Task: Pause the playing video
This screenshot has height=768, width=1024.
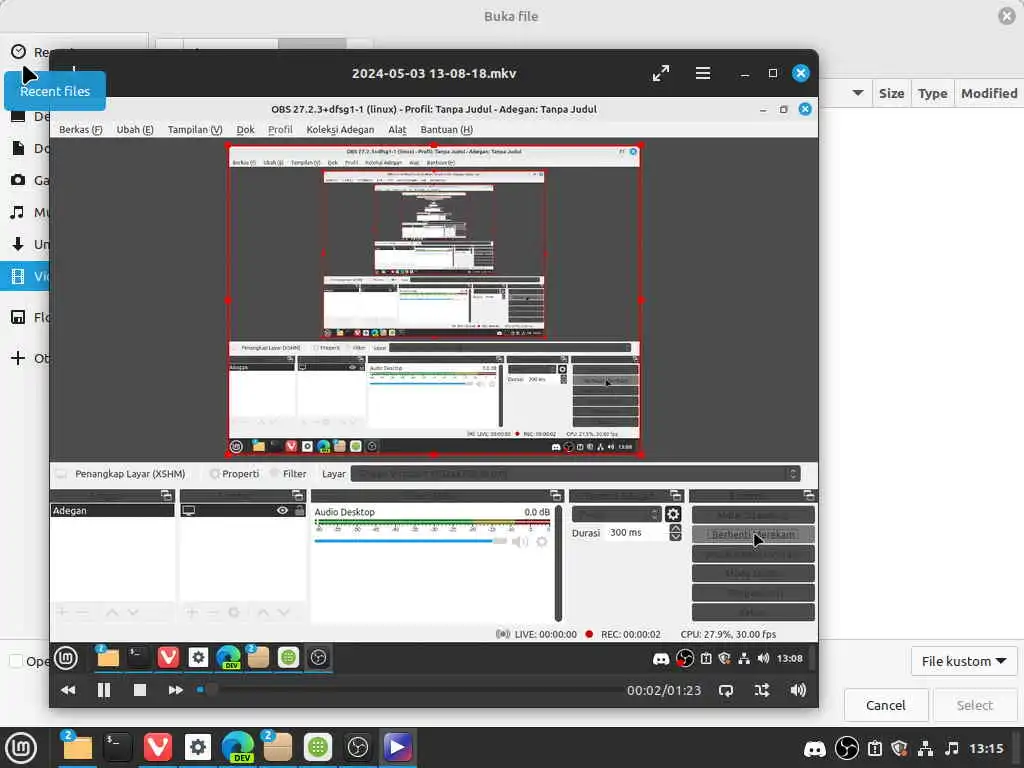Action: pos(104,690)
